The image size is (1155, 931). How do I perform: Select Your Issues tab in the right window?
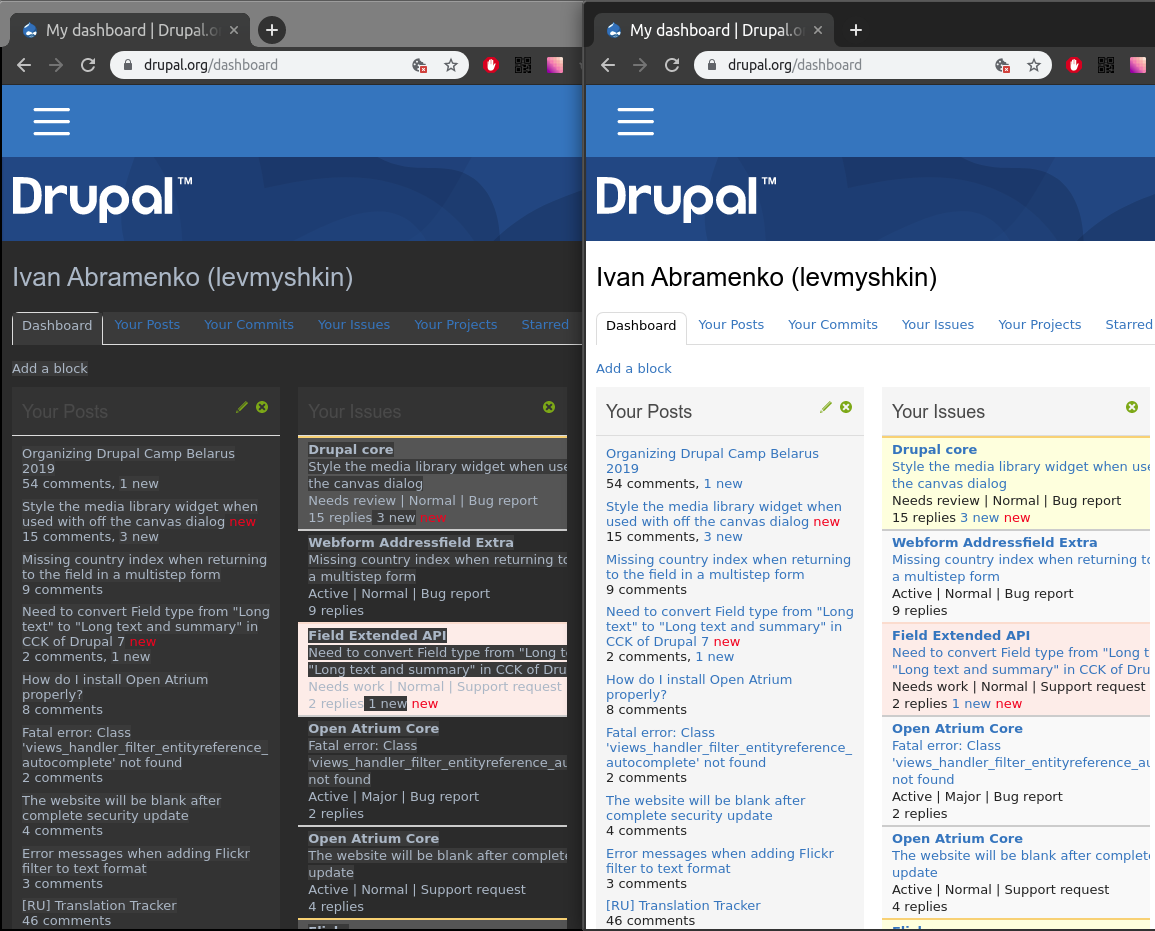point(937,325)
